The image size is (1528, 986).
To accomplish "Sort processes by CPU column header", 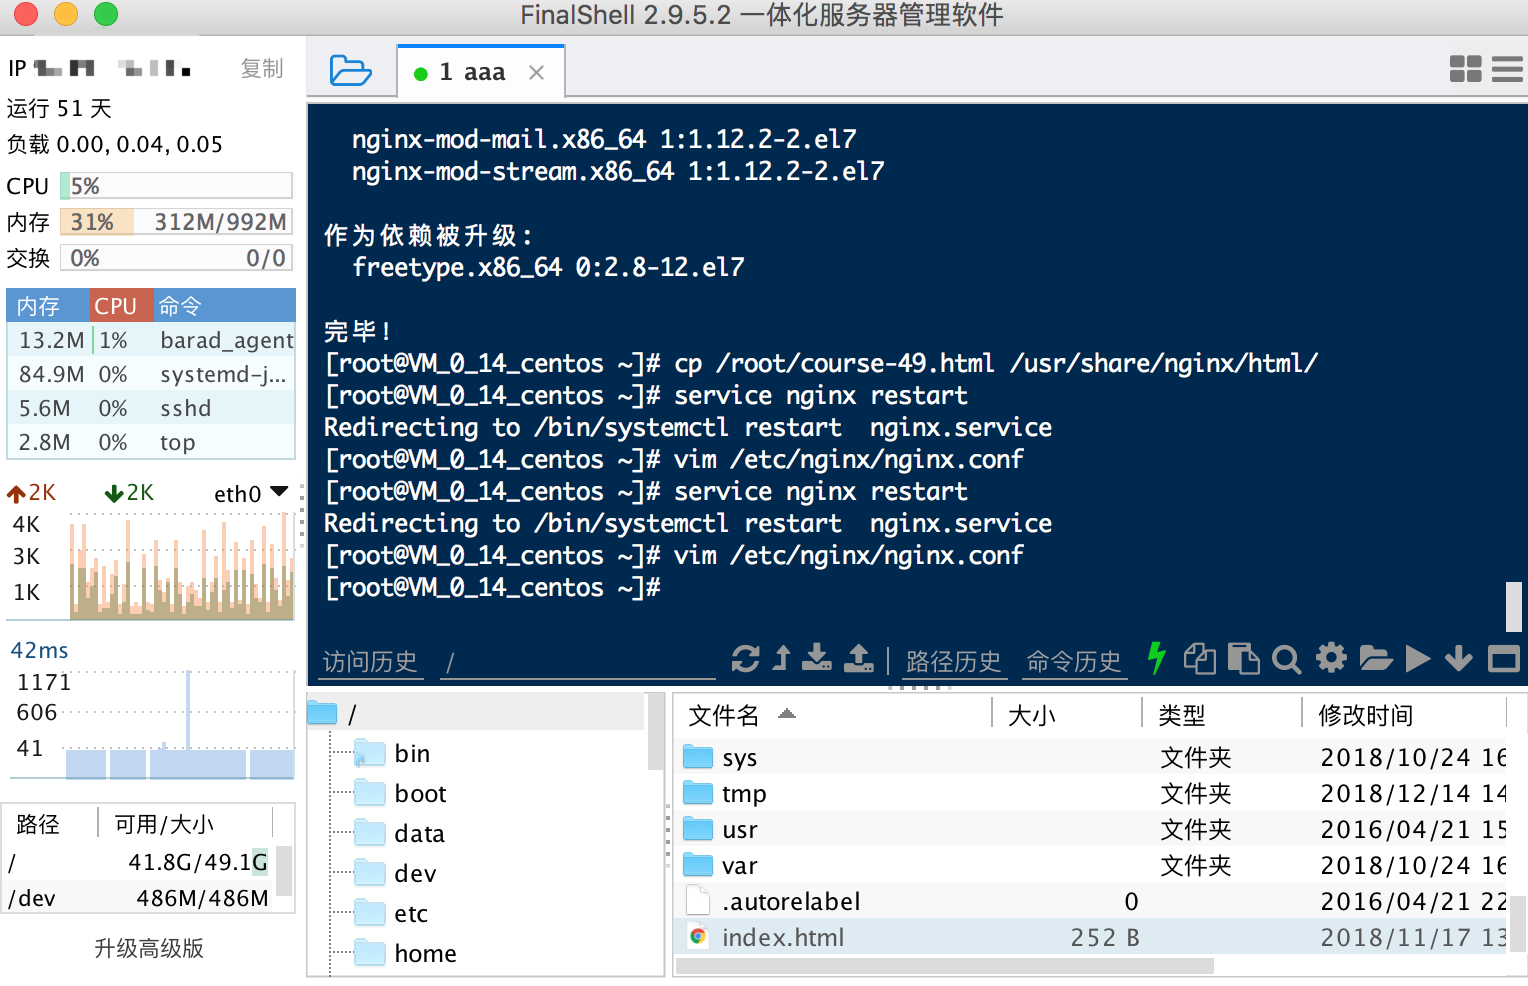I will coord(121,305).
